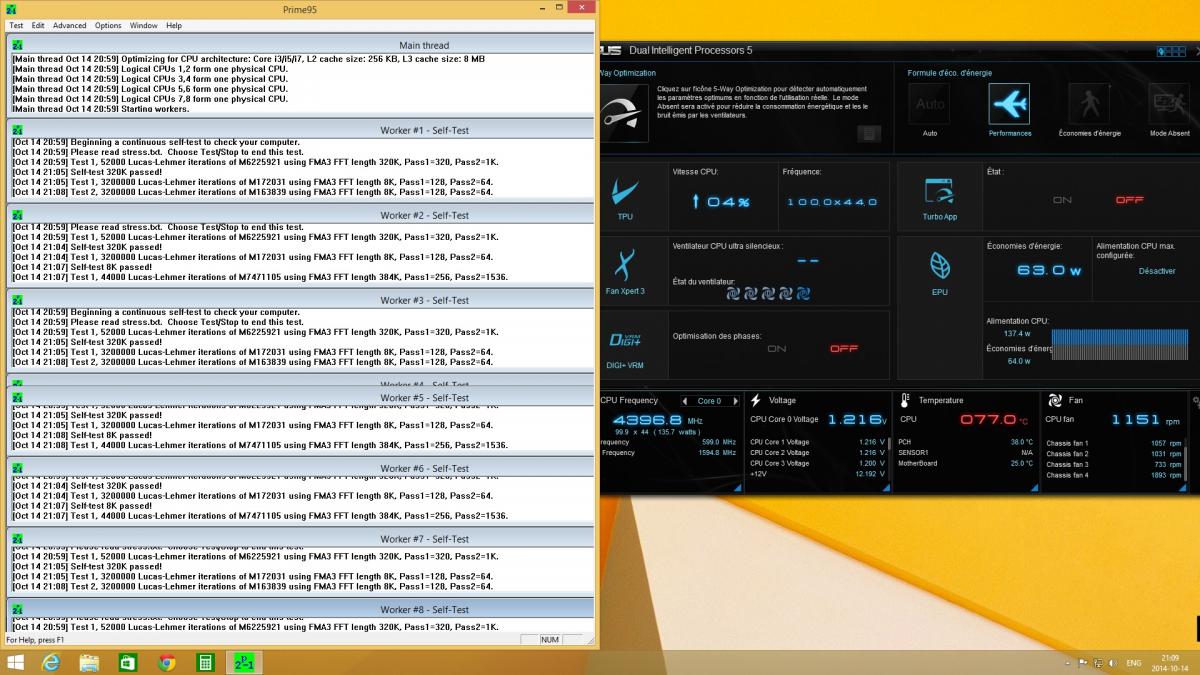This screenshot has height=675, width=1200.
Task: Open the DIGI+ VRM module icon
Action: coord(625,341)
